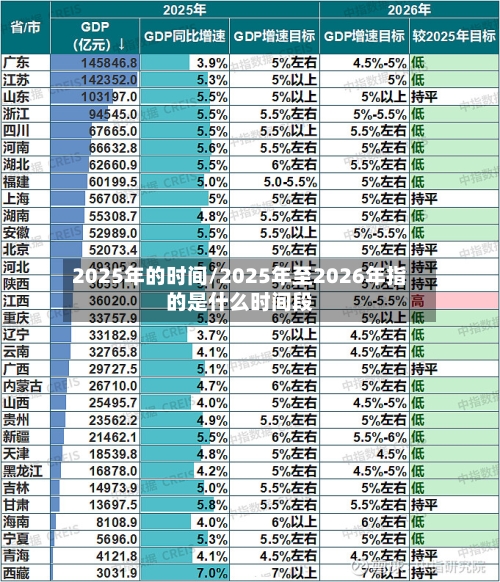Select the 江西 province cell
The width and height of the screenshot is (500, 582).
point(25,301)
